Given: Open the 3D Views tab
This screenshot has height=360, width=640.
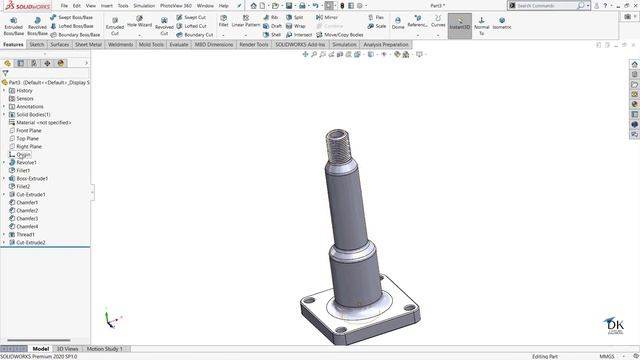Looking at the screenshot, I should (x=67, y=349).
